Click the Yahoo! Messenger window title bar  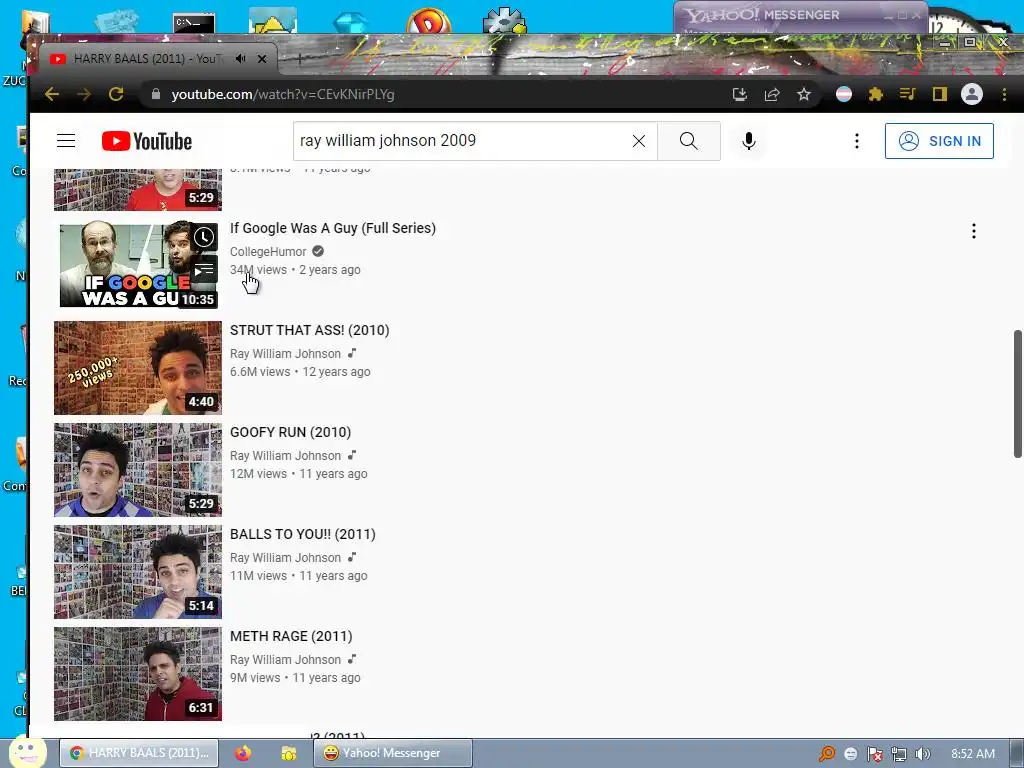coord(801,16)
